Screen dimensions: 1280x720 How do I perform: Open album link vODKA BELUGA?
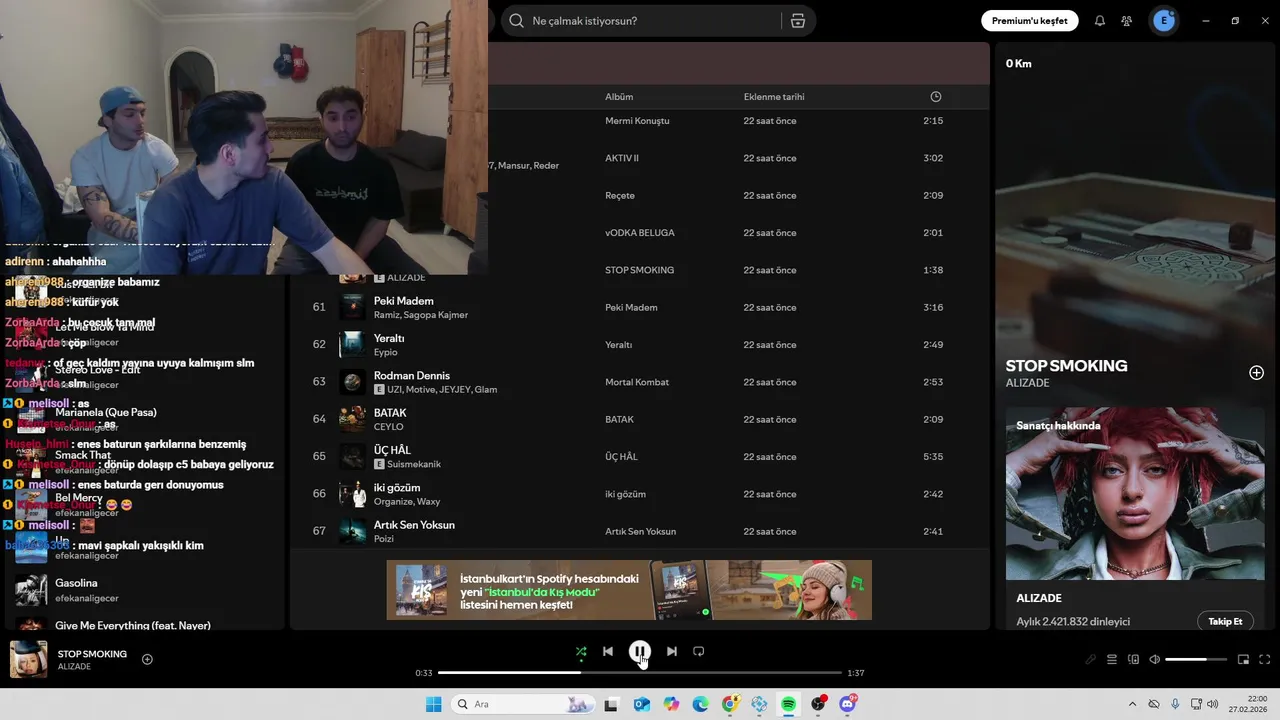[640, 233]
